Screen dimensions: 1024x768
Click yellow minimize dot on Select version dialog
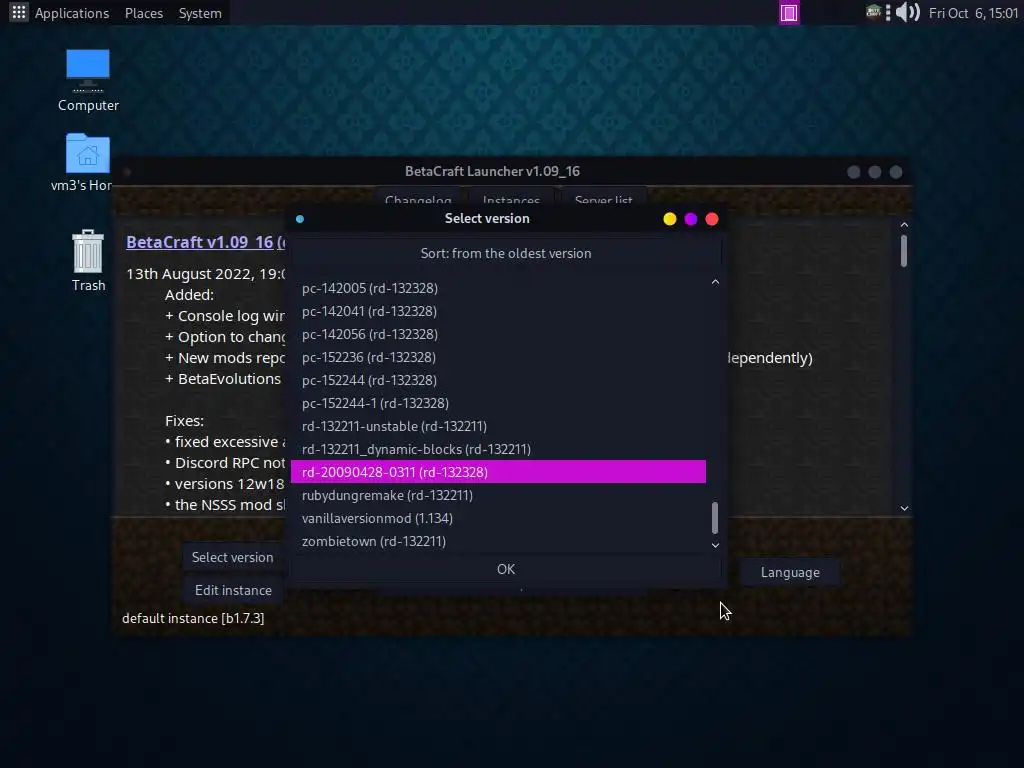click(x=669, y=219)
